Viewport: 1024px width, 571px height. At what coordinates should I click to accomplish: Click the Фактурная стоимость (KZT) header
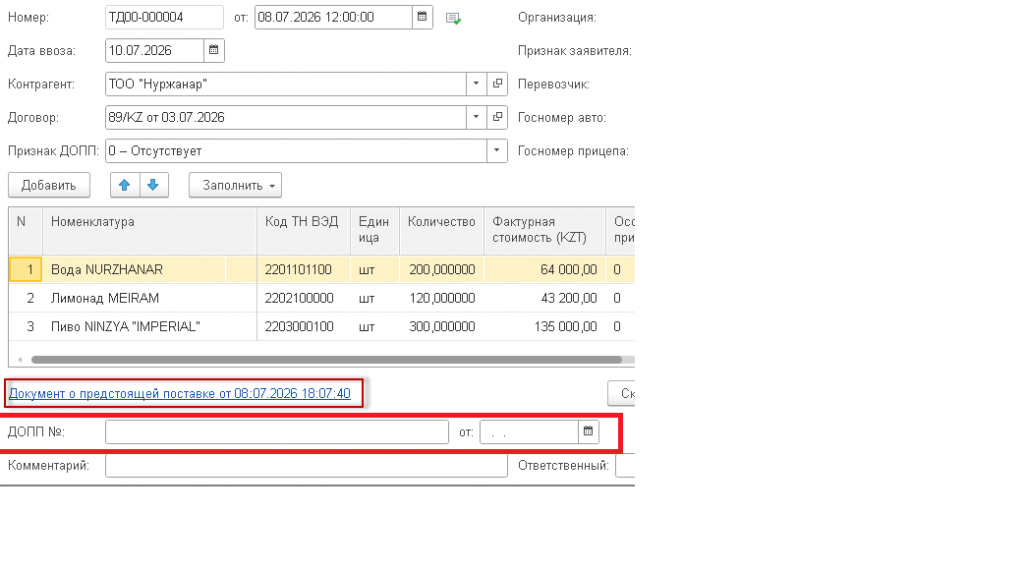(x=545, y=231)
